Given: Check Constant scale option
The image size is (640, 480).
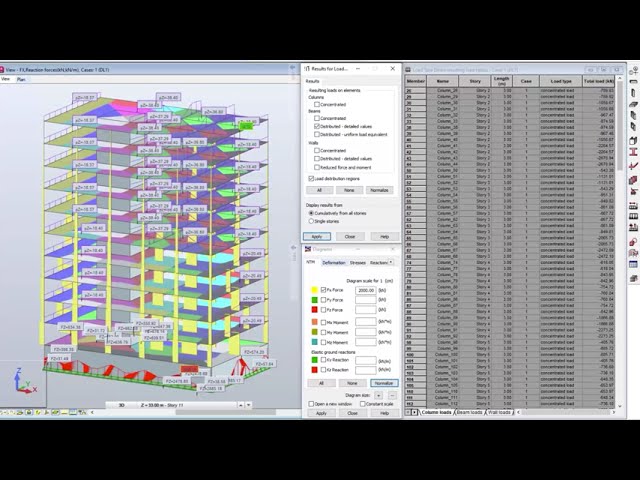Looking at the screenshot, I should [x=362, y=404].
